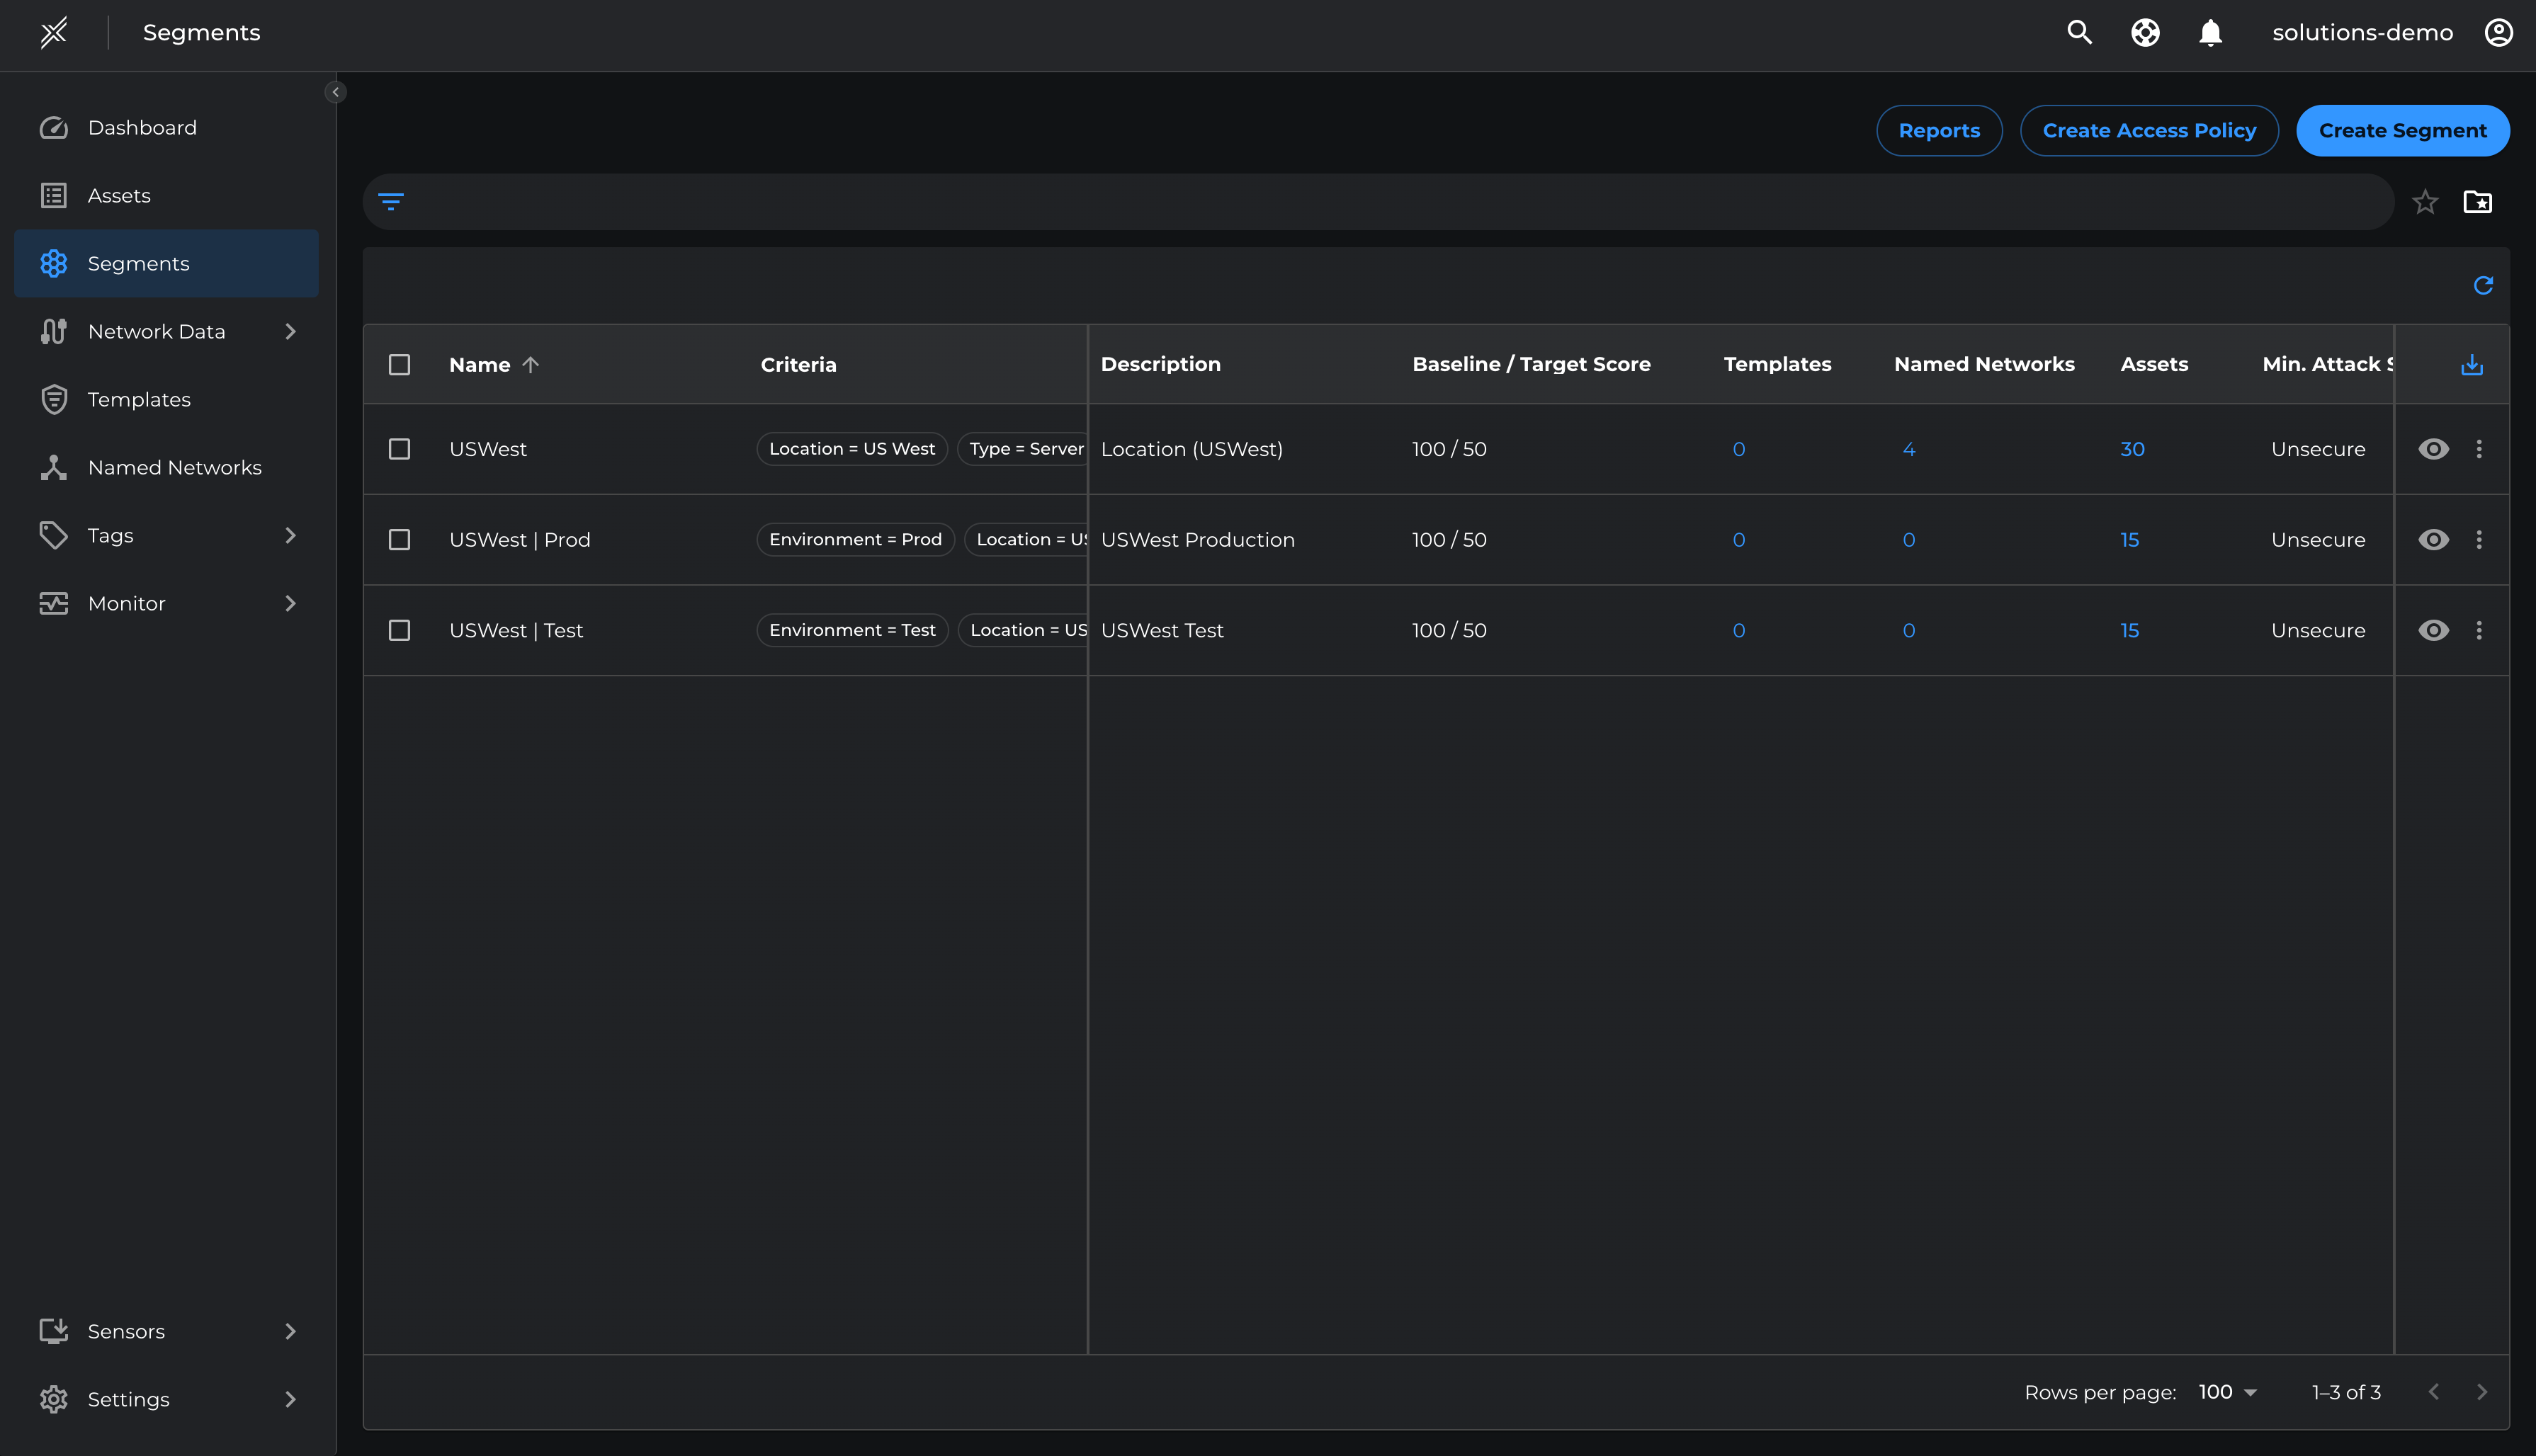The height and width of the screenshot is (1456, 2536).
Task: Click the download export icon
Action: pos(2471,365)
